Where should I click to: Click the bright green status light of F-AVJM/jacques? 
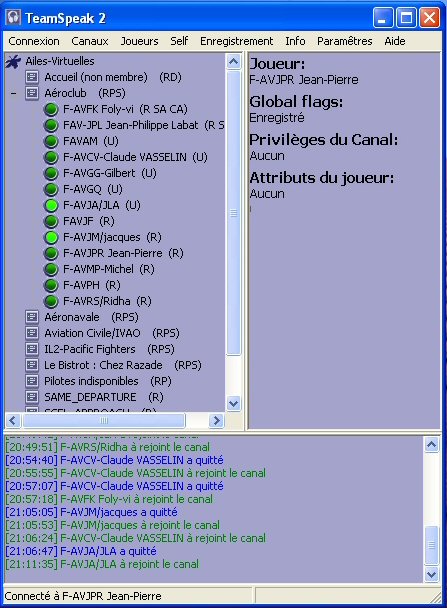51,237
